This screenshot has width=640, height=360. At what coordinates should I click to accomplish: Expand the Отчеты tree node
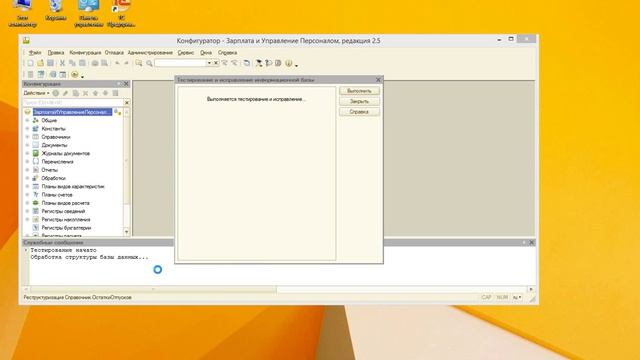[27, 170]
